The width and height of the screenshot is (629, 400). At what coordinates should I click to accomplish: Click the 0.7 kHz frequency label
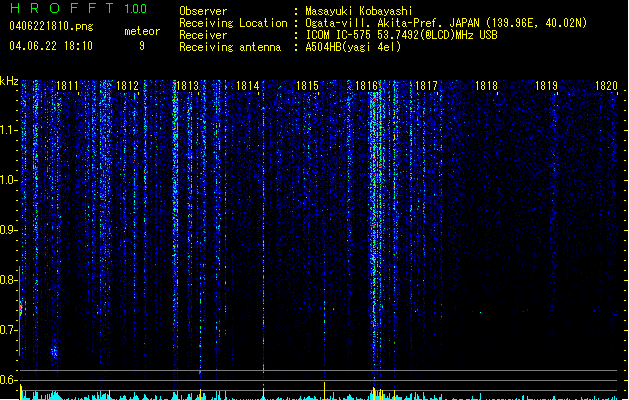(x=9, y=330)
